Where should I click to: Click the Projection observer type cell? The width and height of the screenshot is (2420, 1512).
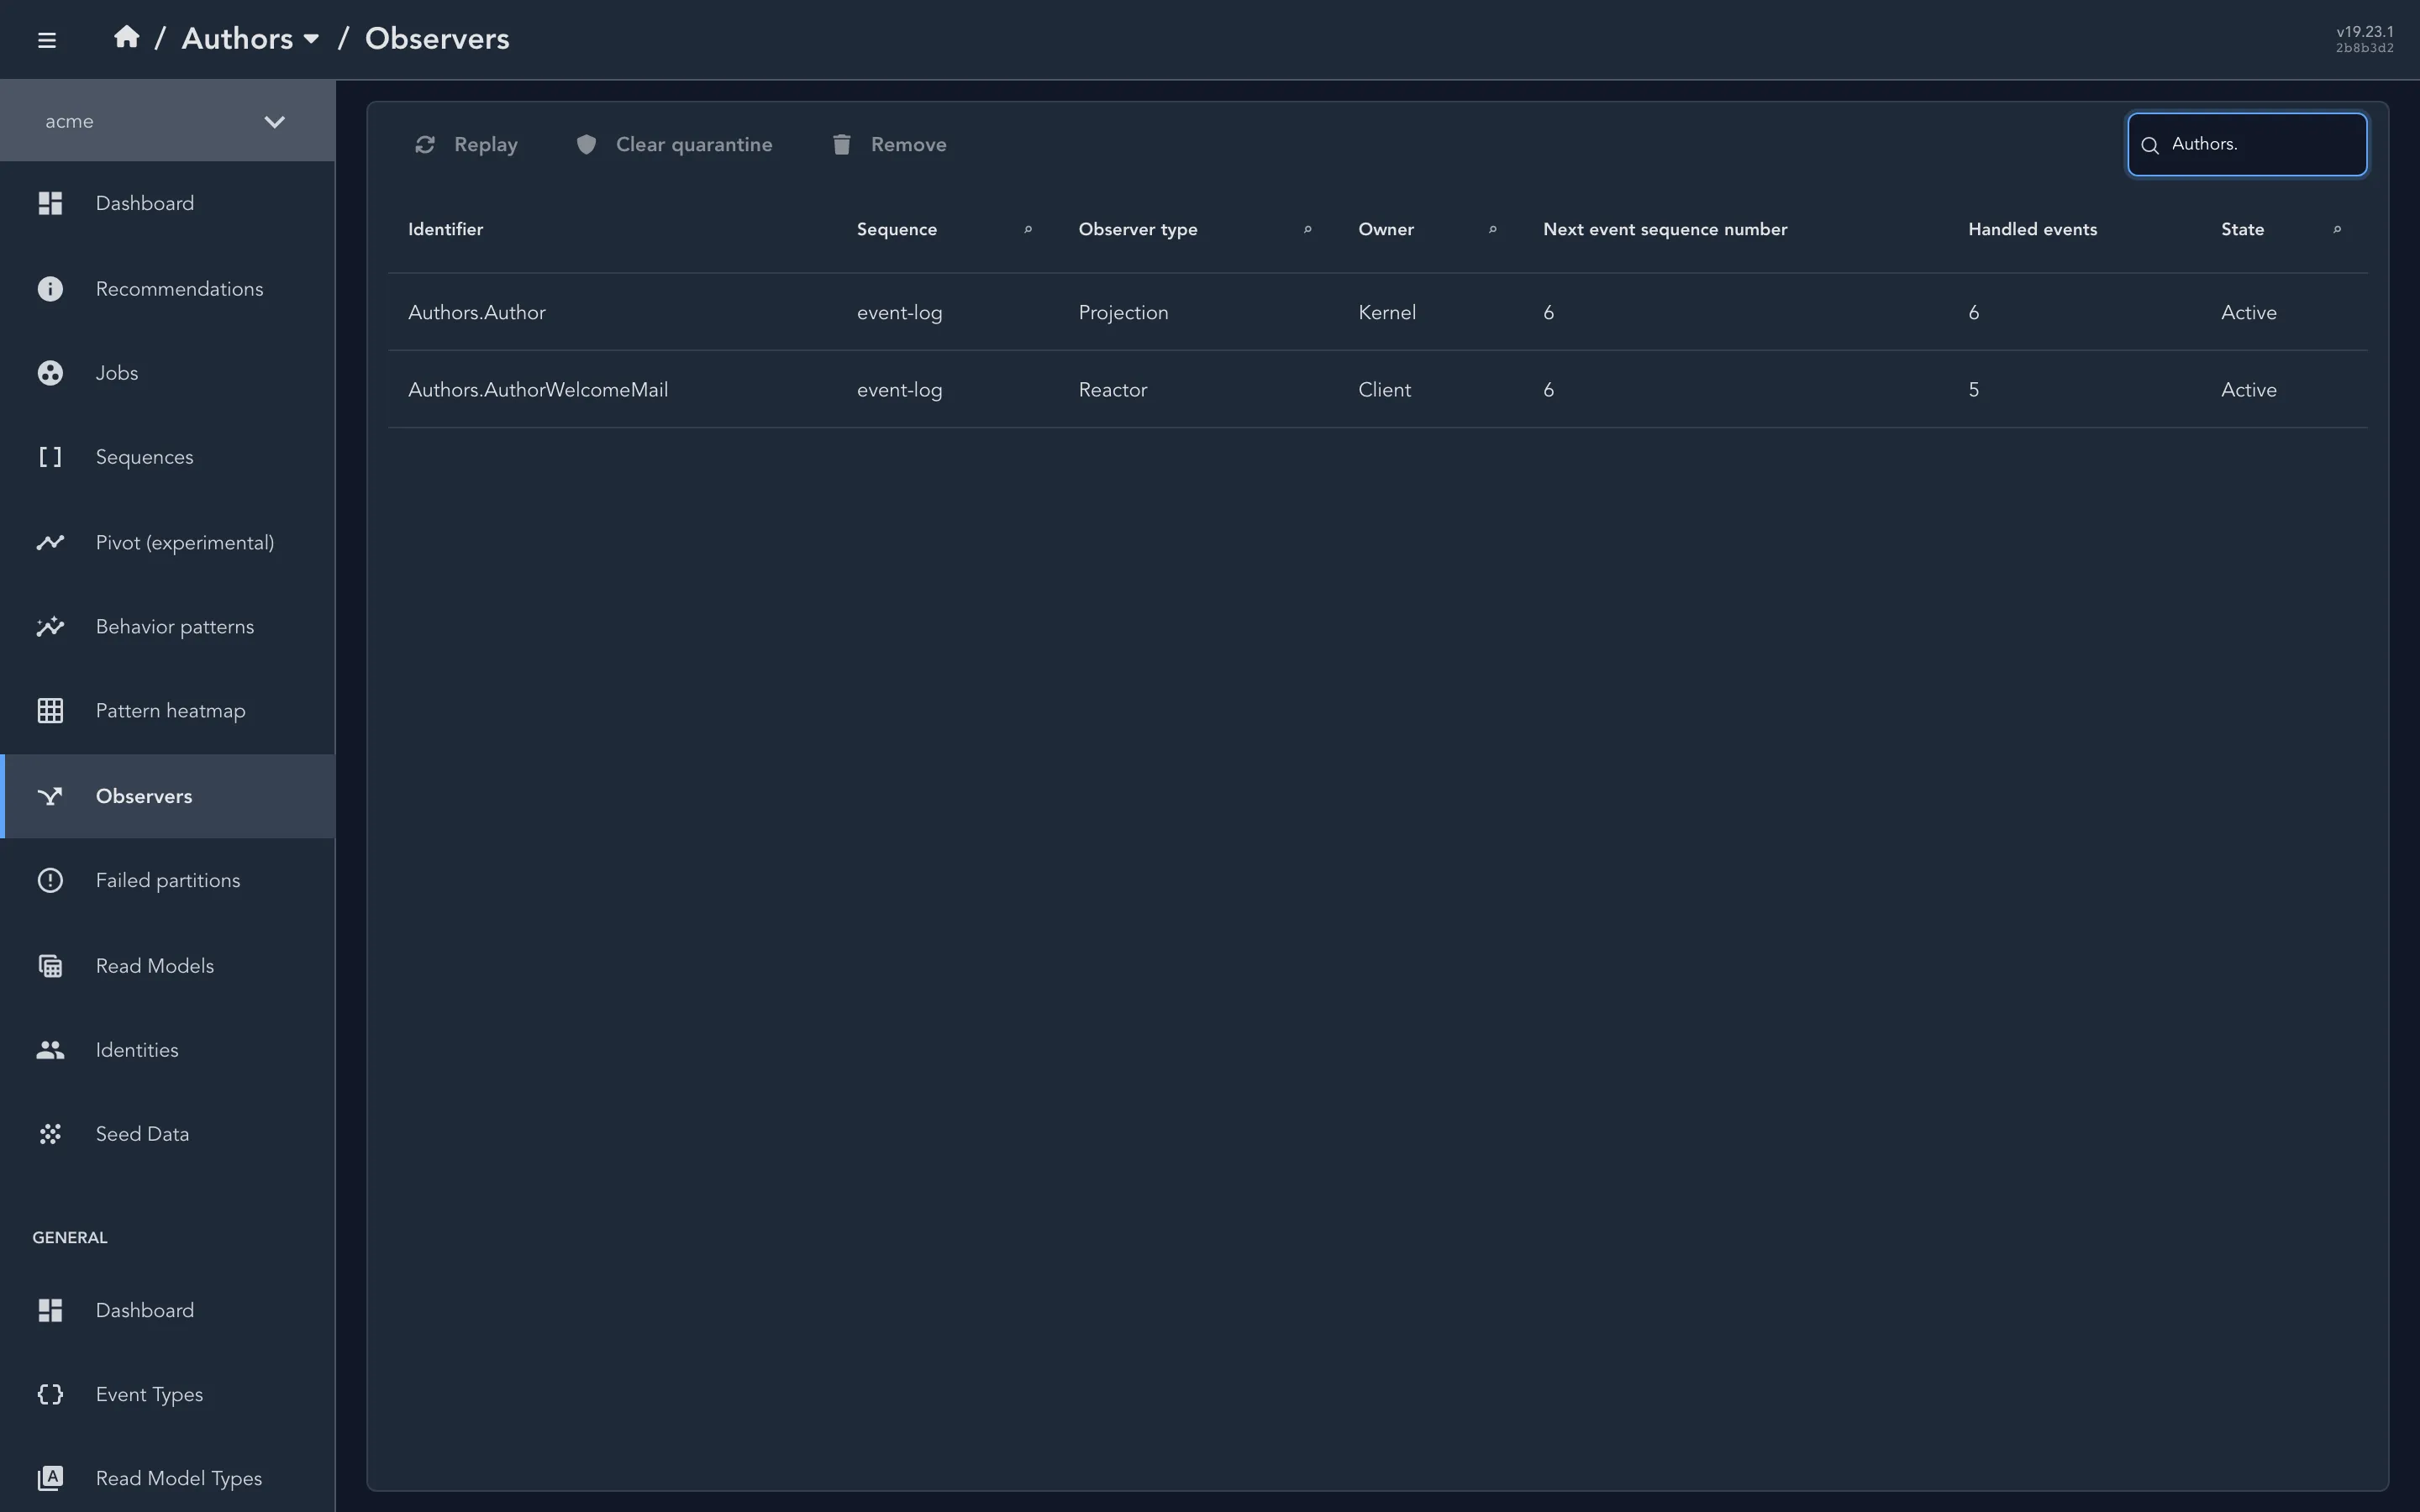point(1123,312)
